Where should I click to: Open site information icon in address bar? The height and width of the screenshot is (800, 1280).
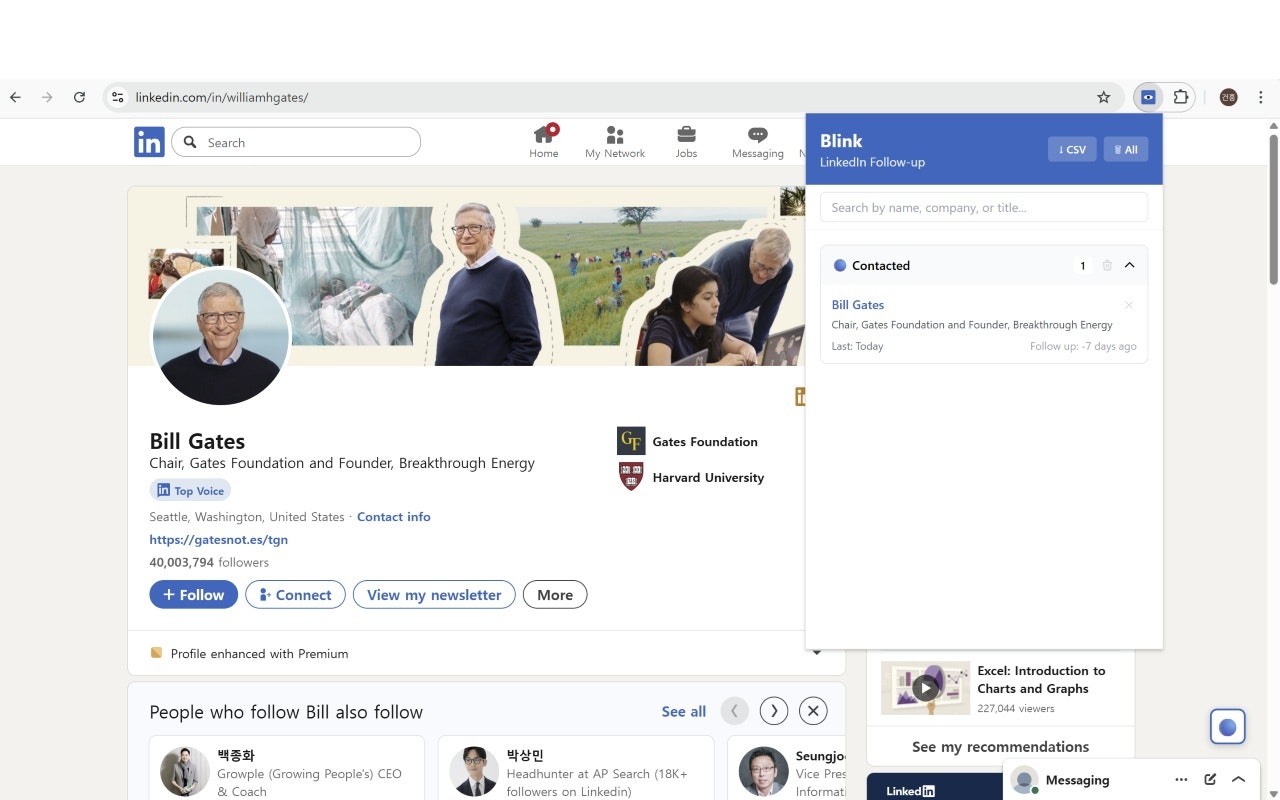(117, 97)
